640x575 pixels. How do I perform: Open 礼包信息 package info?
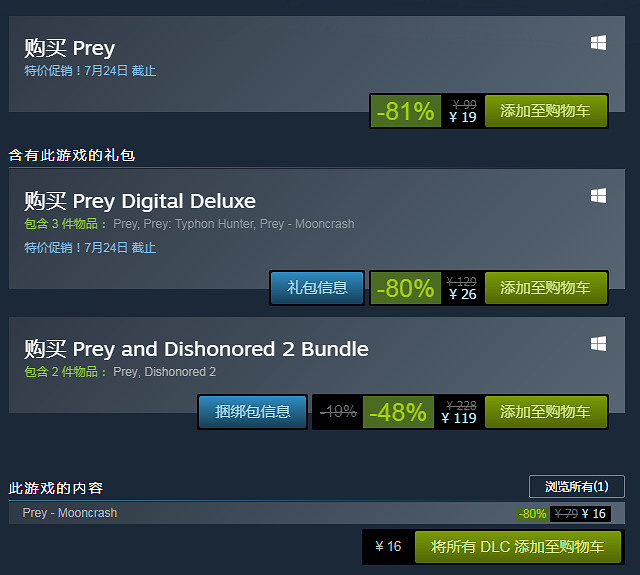tap(317, 288)
